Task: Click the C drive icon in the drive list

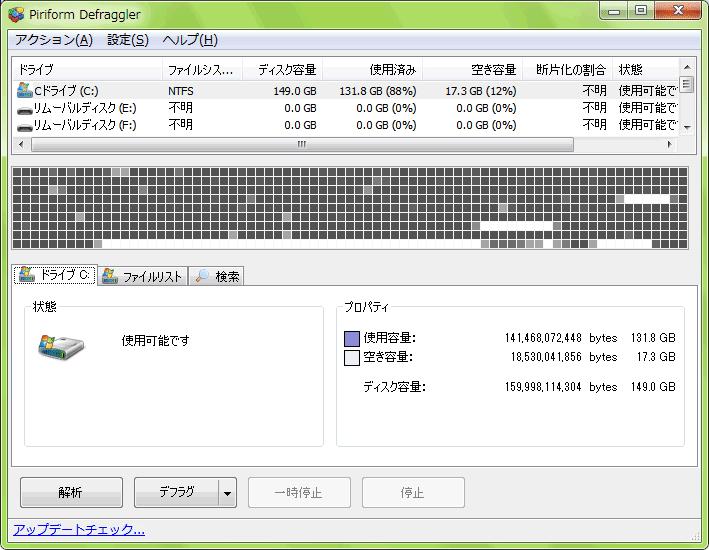Action: click(x=24, y=90)
